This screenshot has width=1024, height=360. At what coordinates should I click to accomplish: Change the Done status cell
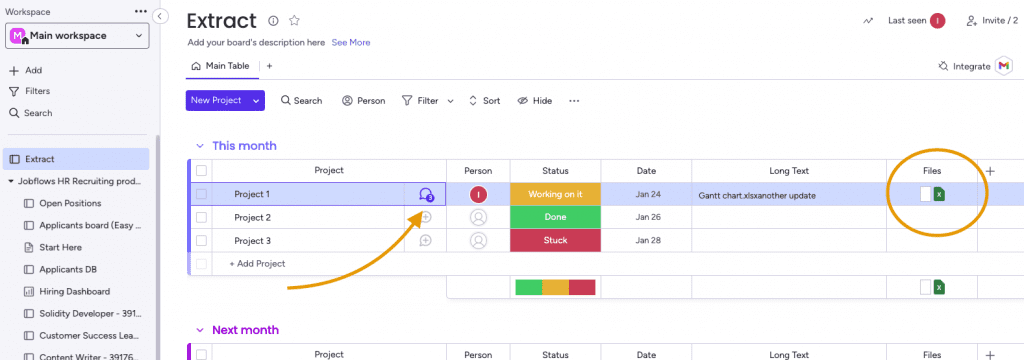(x=555, y=218)
